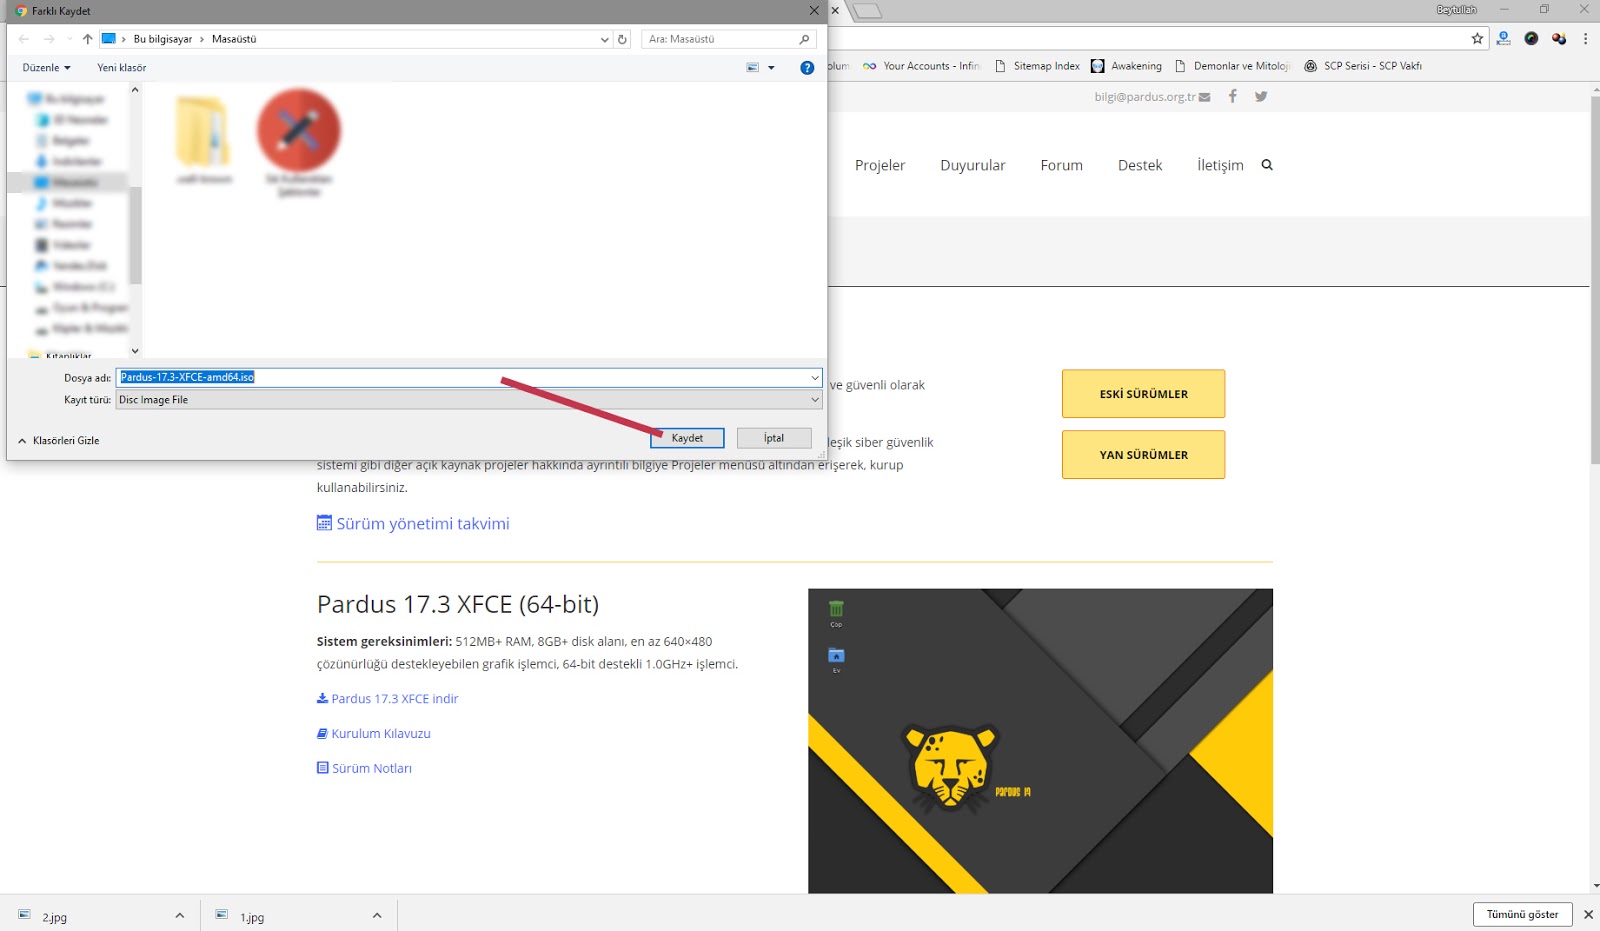Viewport: 1600px width, 931px height.
Task: Bookmark this page with the star
Action: 1477,39
